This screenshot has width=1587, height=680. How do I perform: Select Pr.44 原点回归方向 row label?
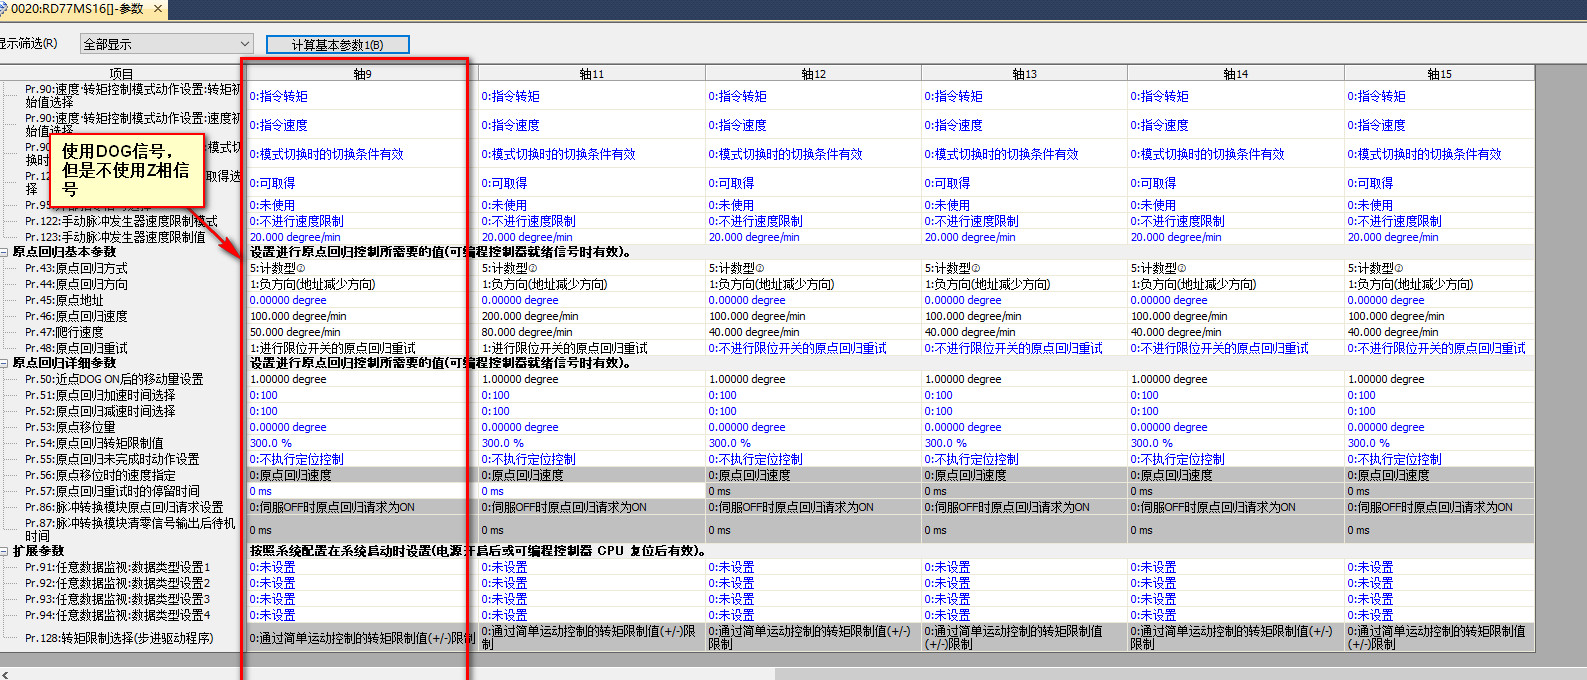coord(77,284)
